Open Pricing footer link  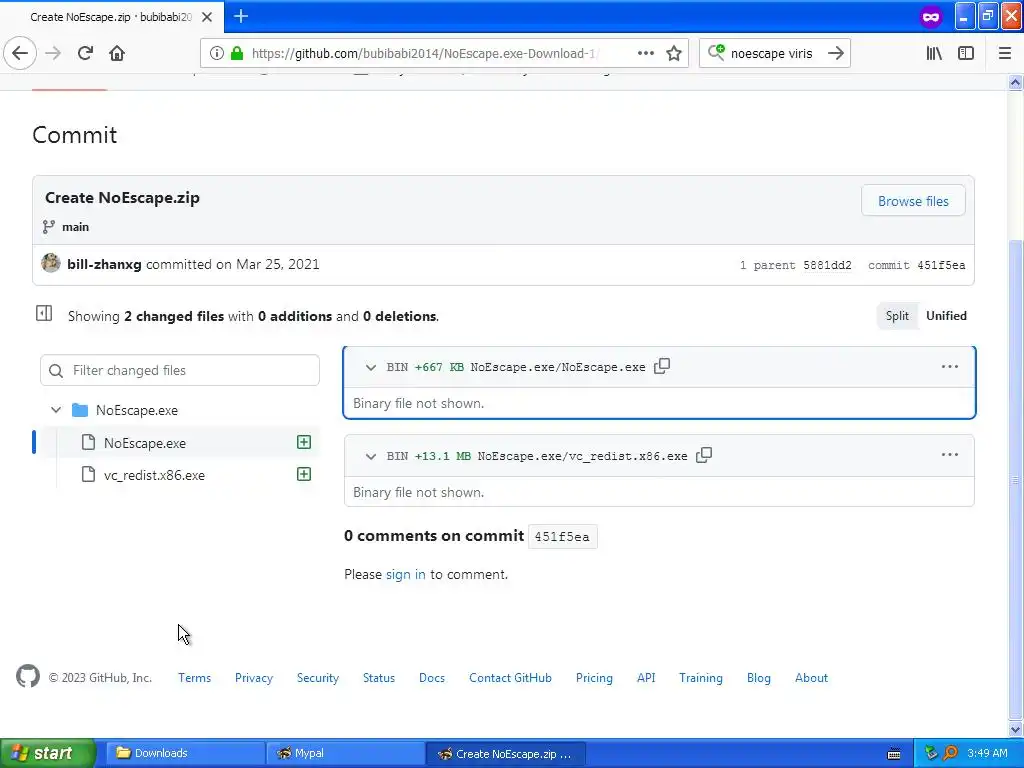(594, 678)
